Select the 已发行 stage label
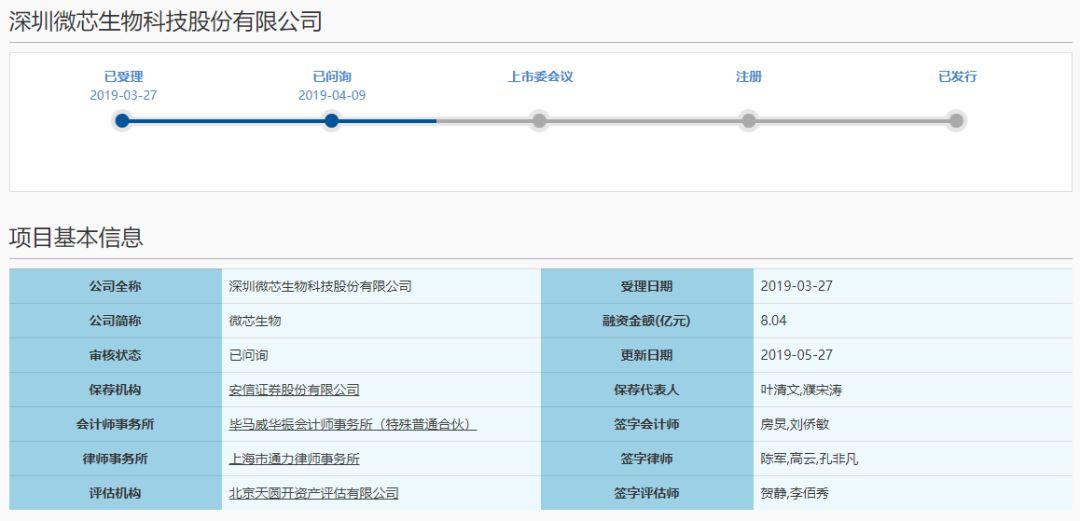Image resolution: width=1080 pixels, height=521 pixels. (x=957, y=76)
